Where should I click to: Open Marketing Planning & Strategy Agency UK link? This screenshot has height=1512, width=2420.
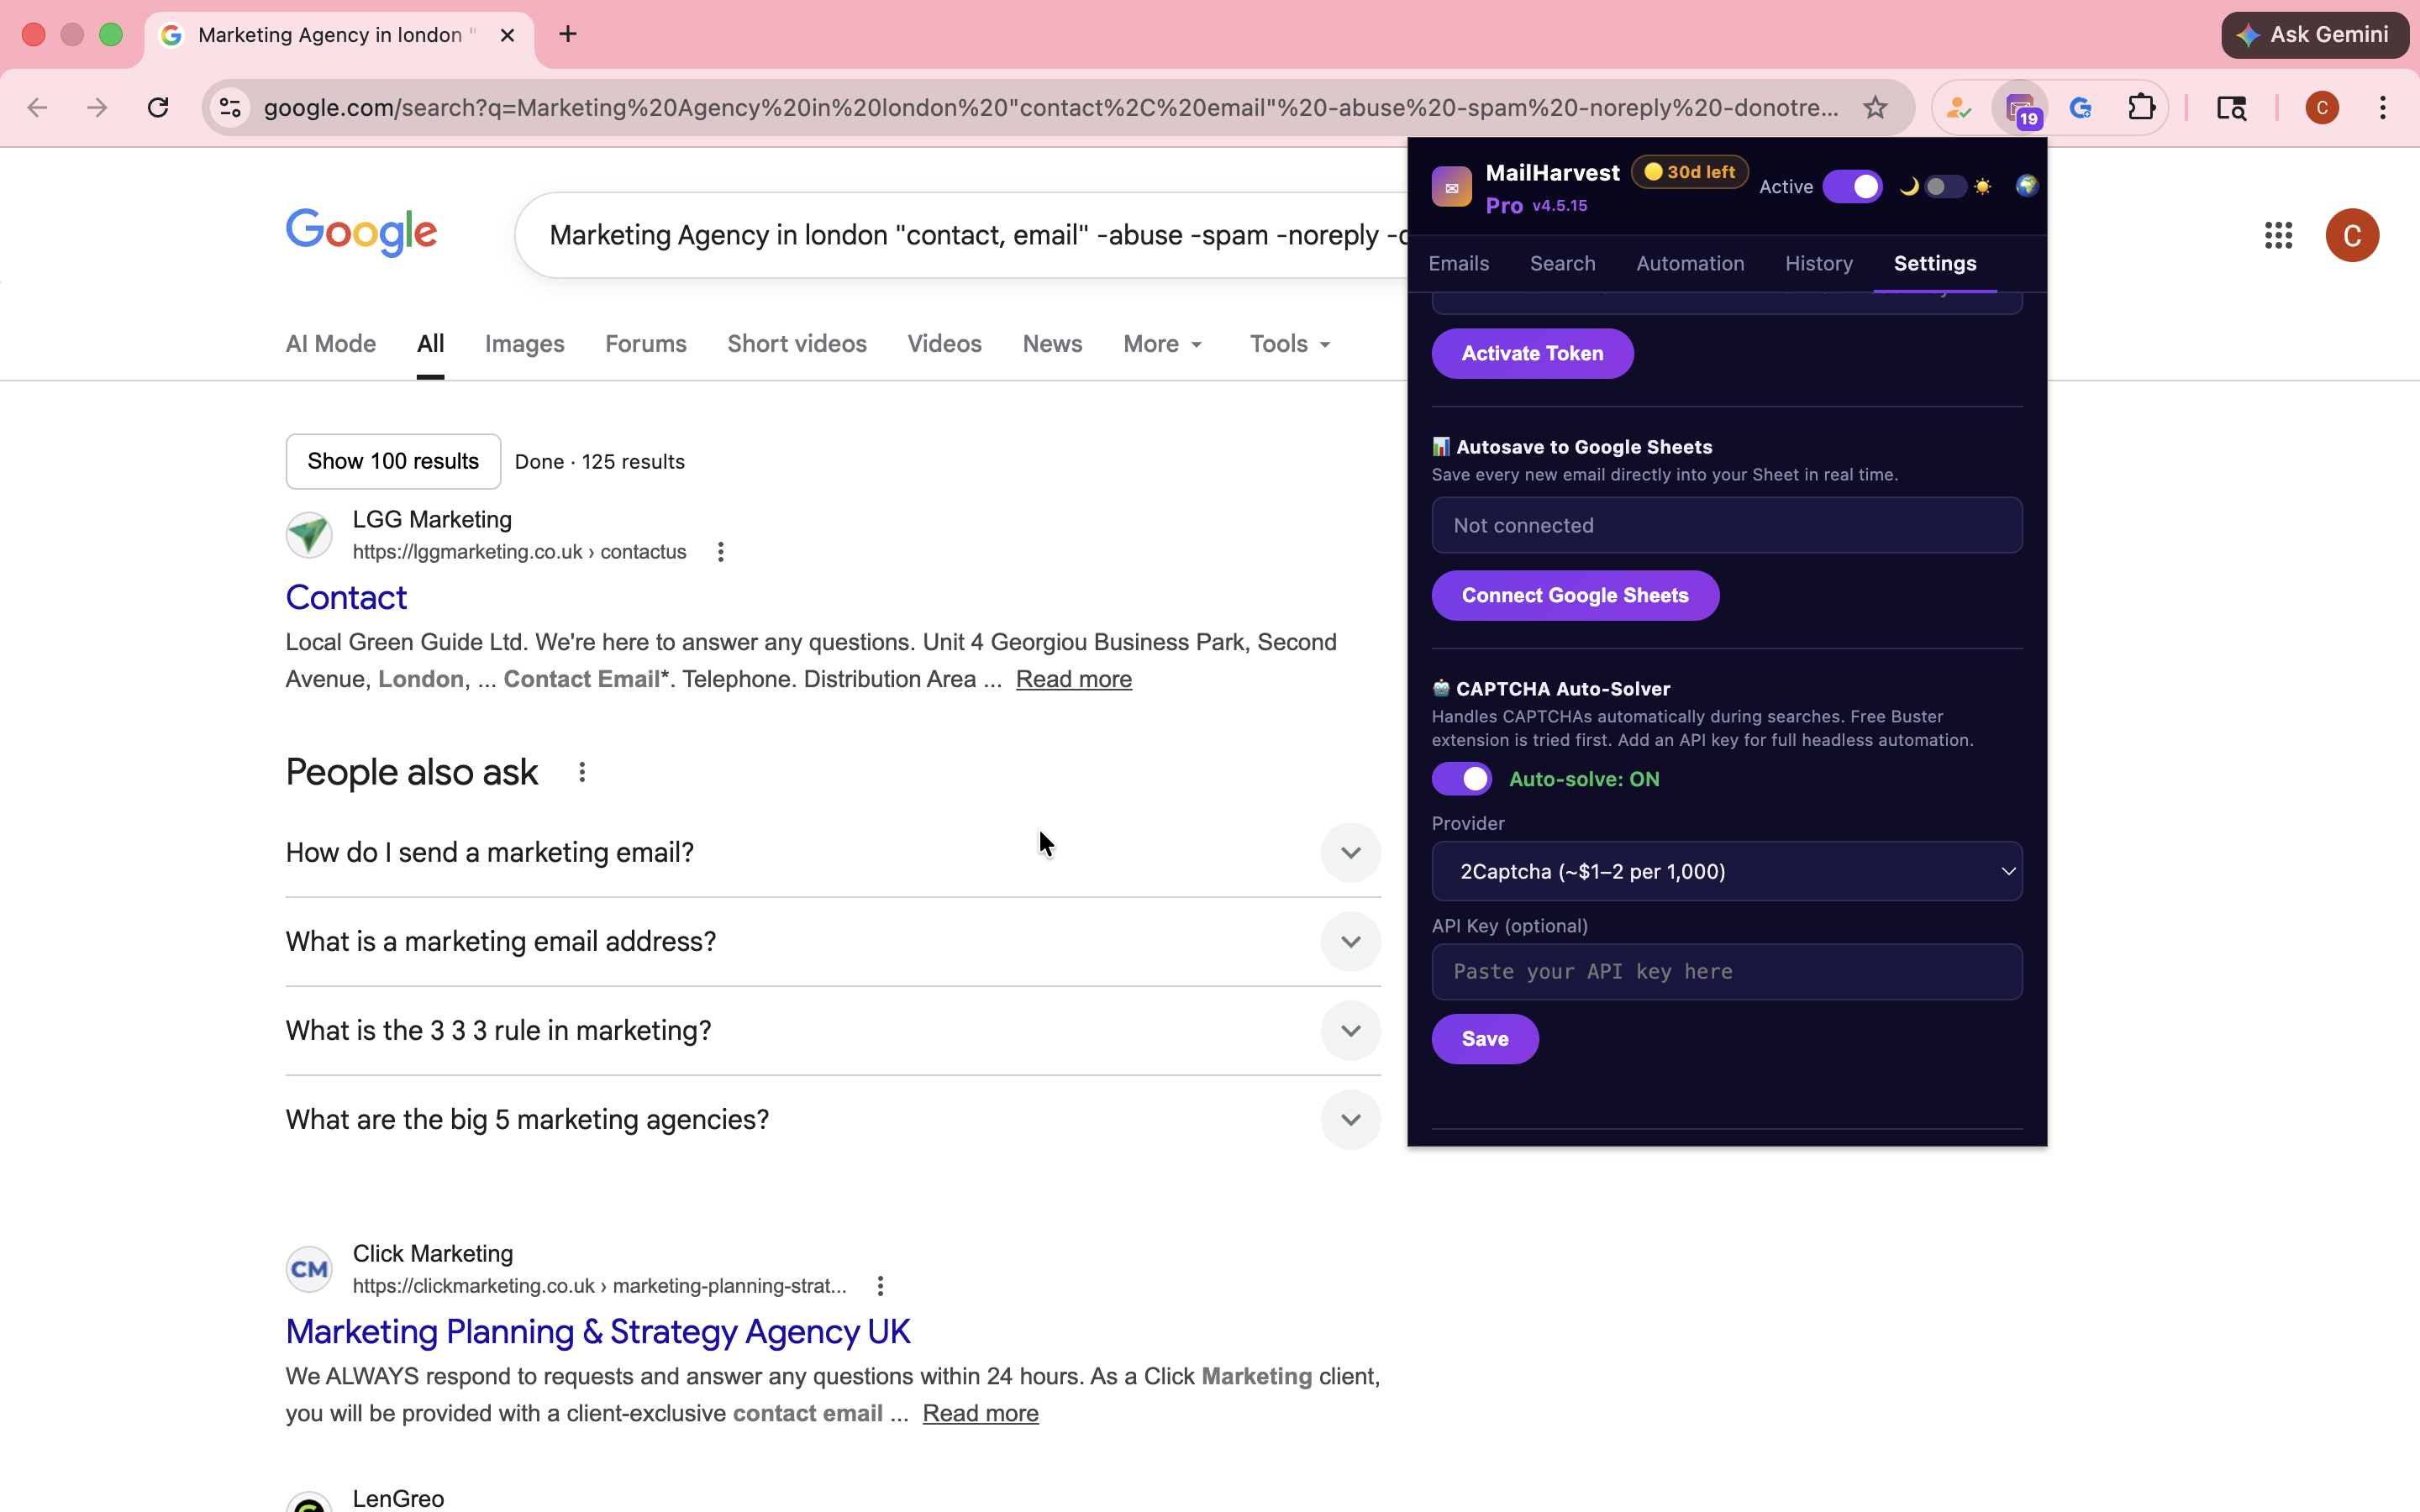tap(598, 1332)
